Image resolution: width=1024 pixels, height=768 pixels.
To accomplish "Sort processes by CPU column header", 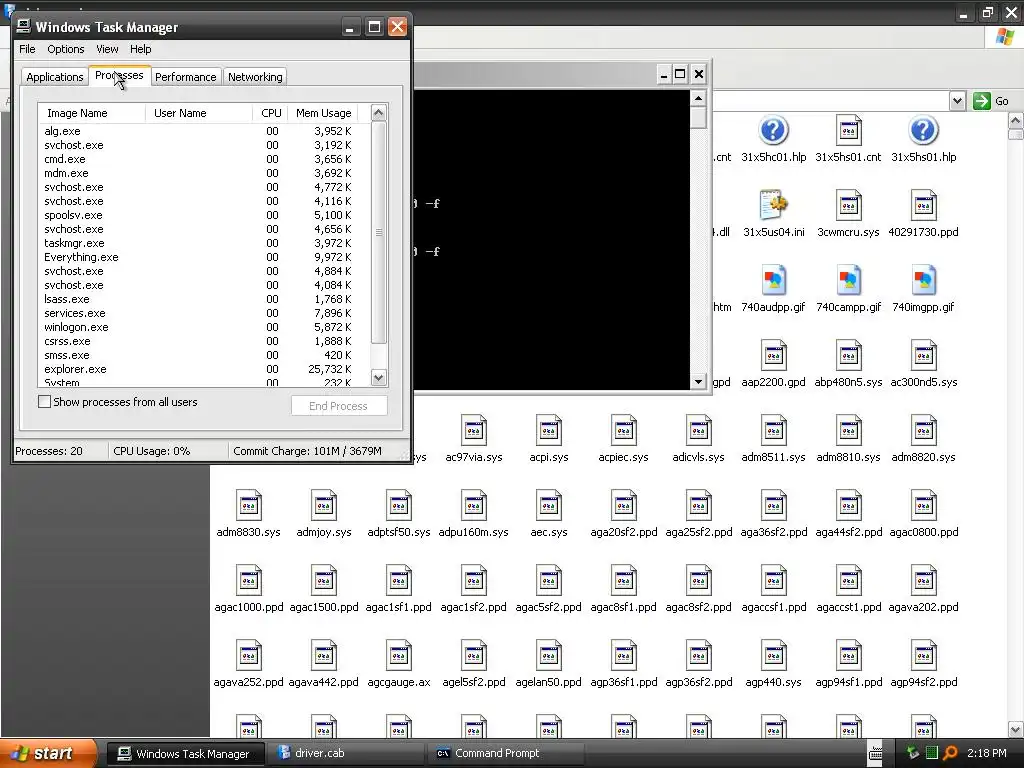I will click(x=270, y=113).
